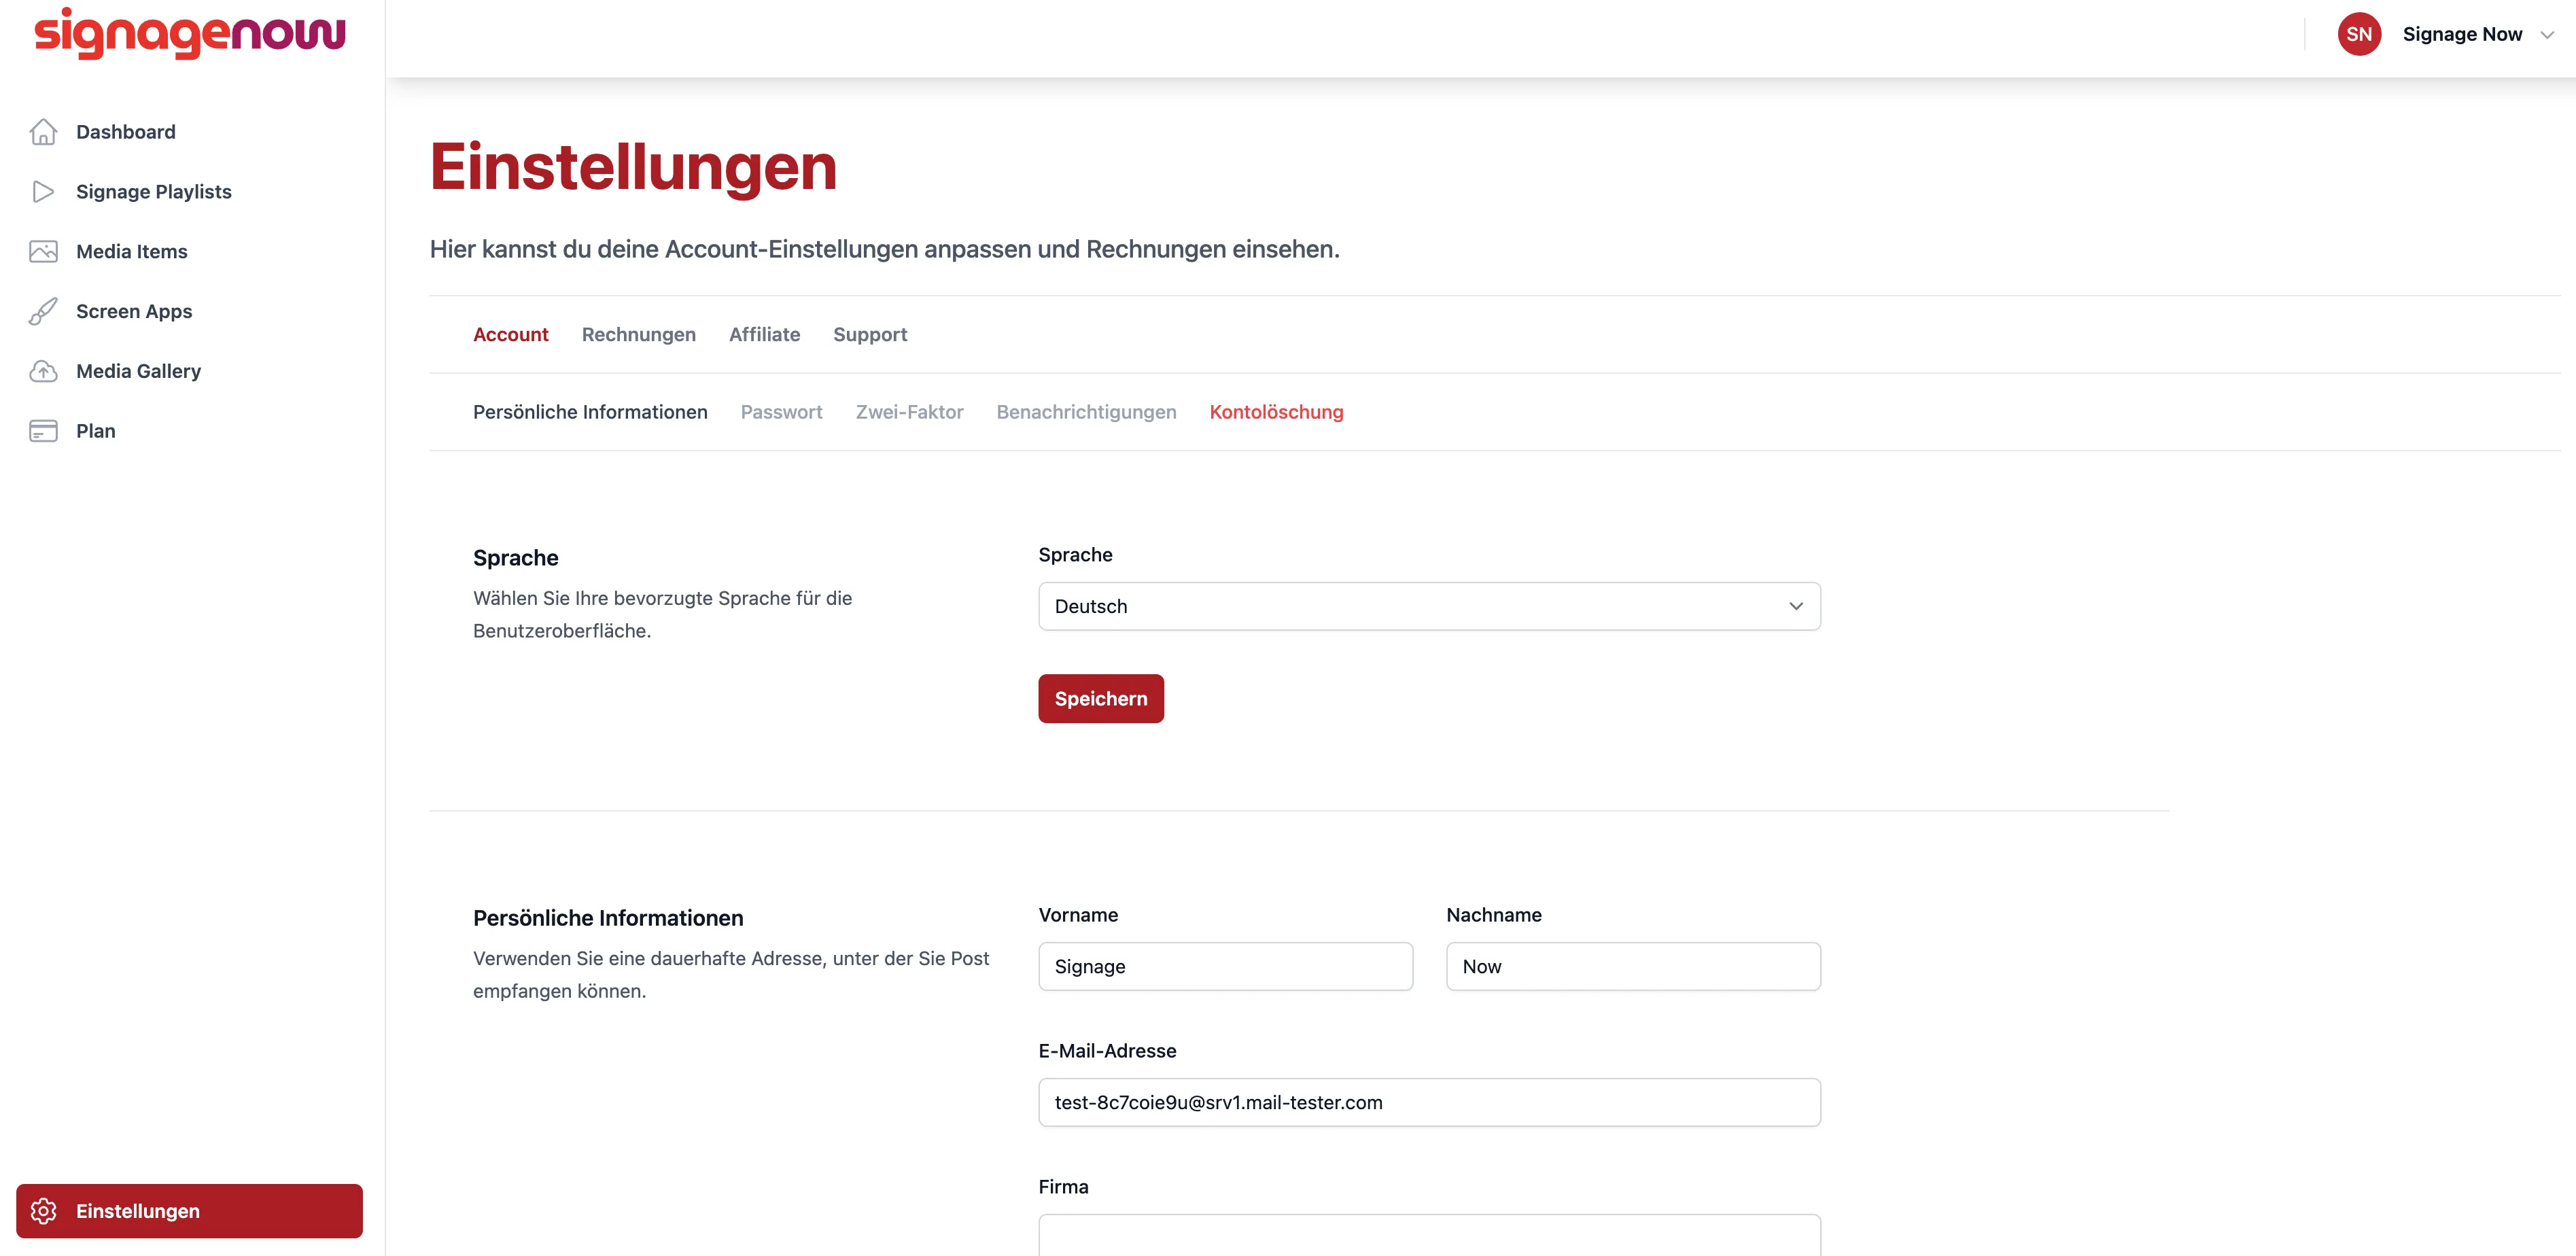Open the Plan page
The height and width of the screenshot is (1256, 2576).
coord(95,431)
